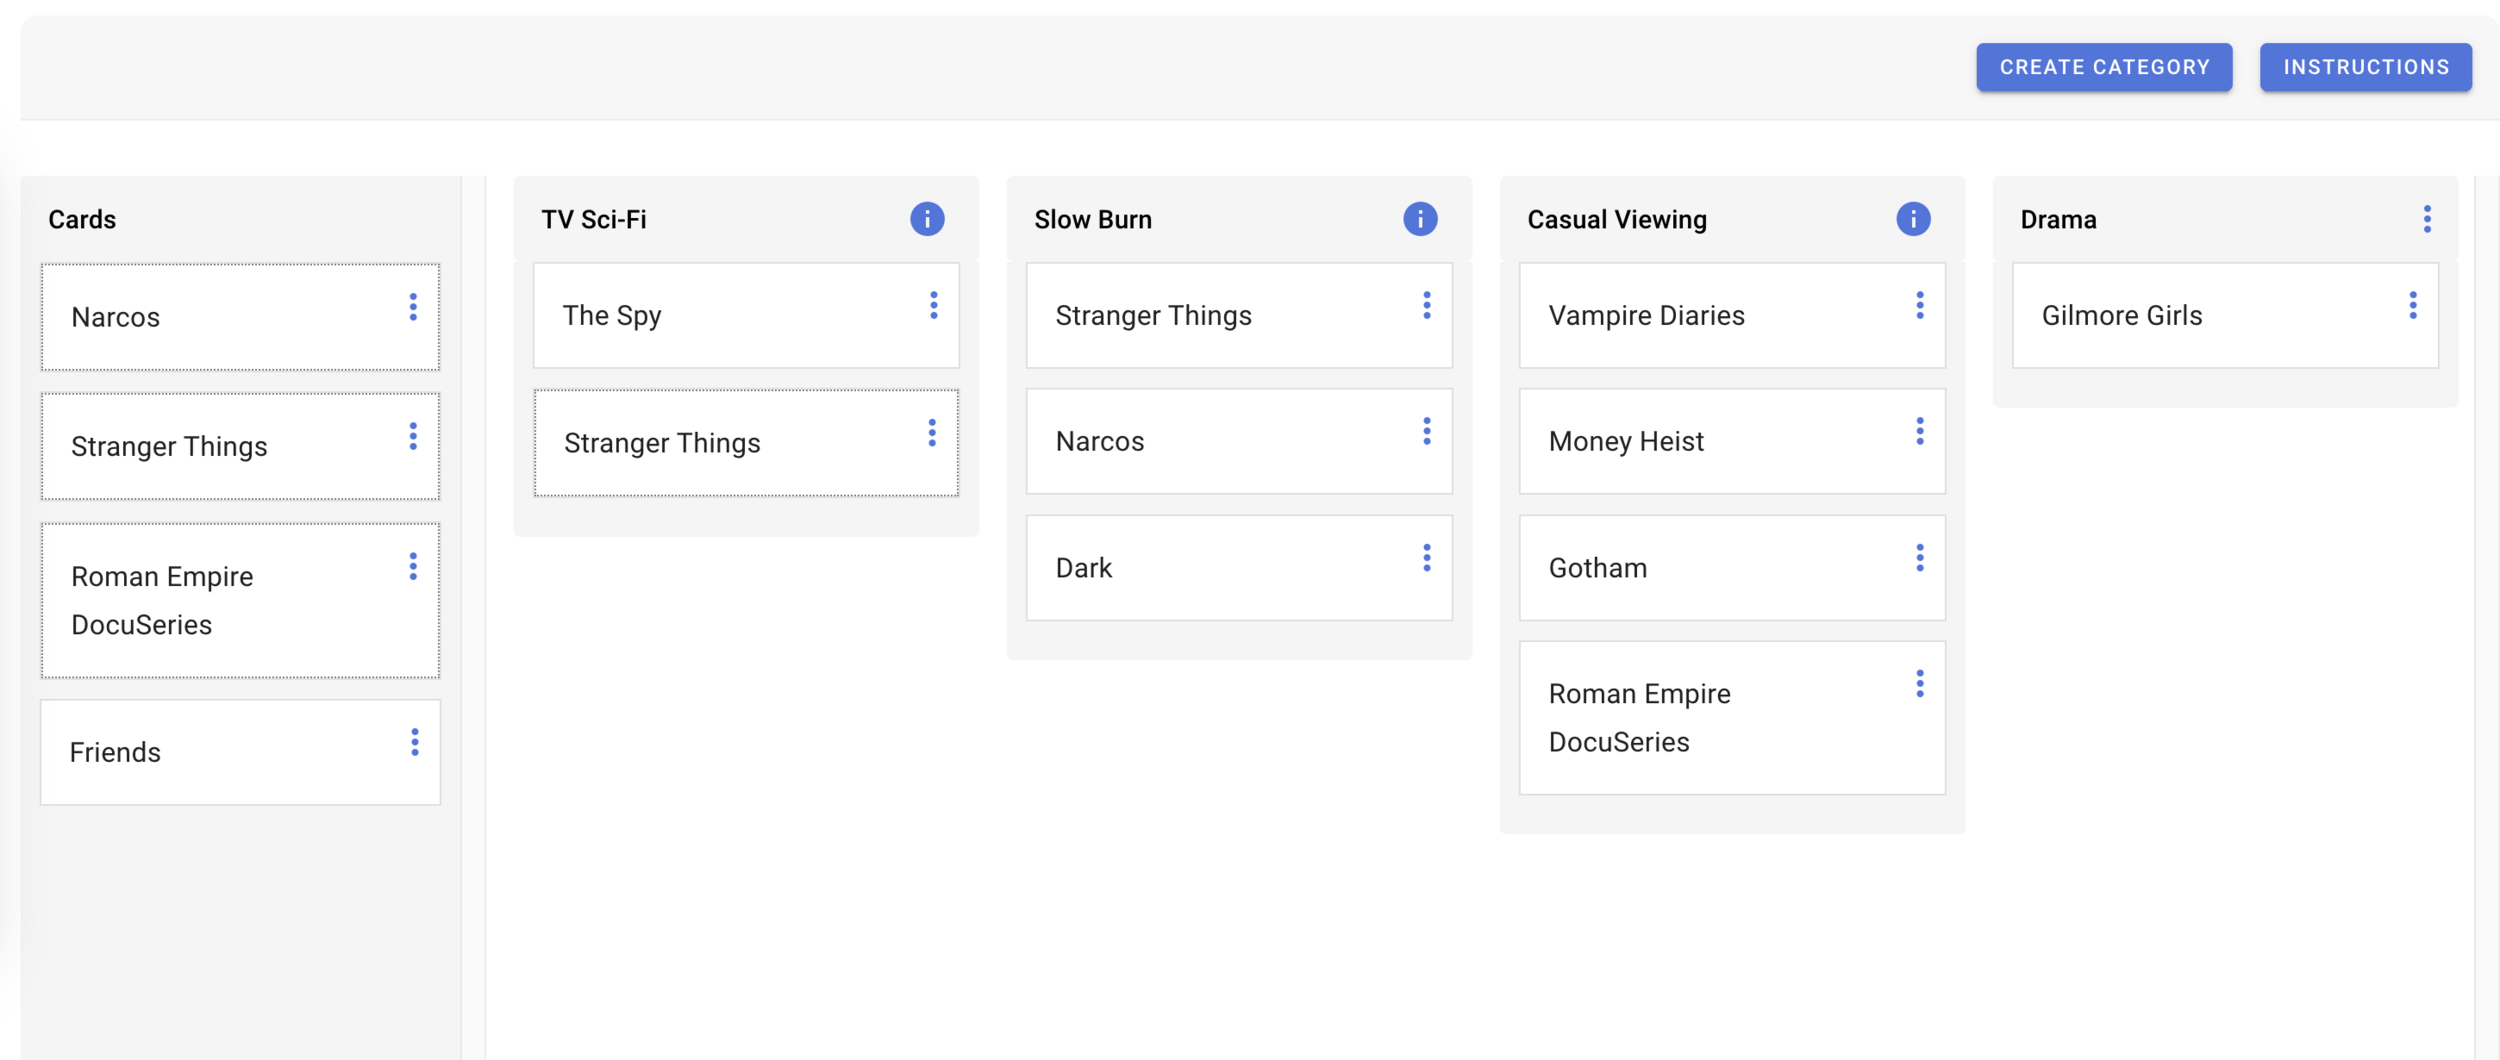Click the Create Category button
The width and height of the screenshot is (2500, 1060).
[2103, 67]
